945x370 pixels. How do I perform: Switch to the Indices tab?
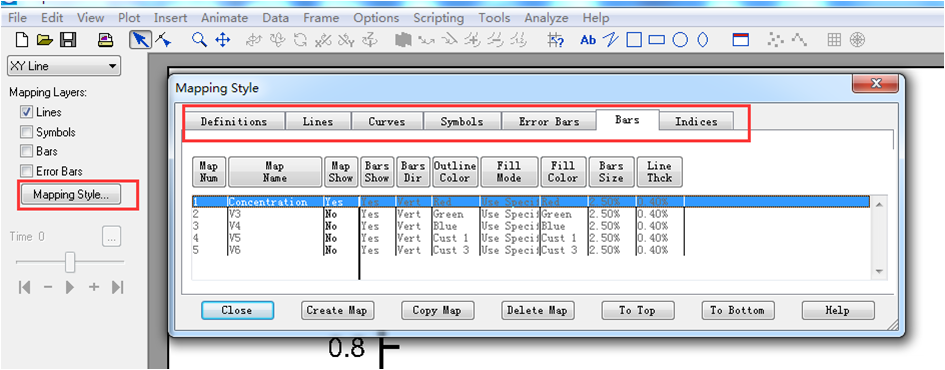point(696,121)
